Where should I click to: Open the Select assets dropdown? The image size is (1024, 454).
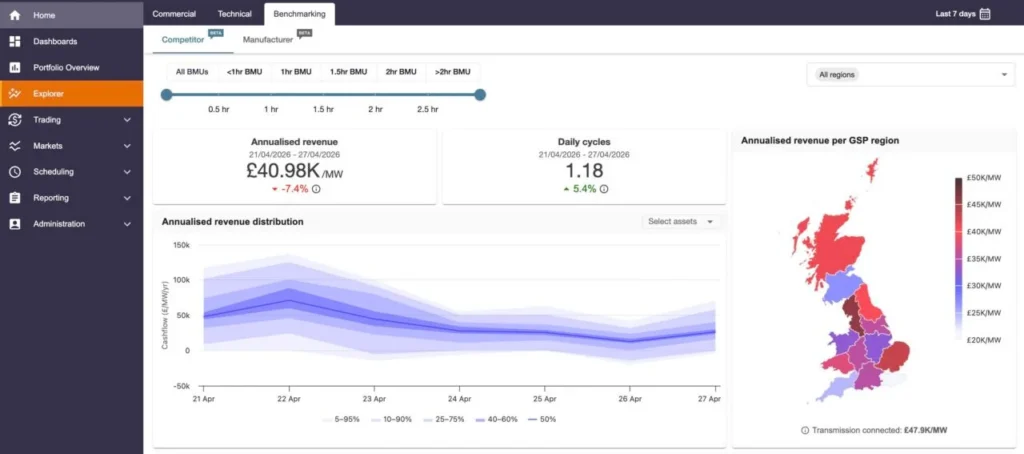pos(681,221)
